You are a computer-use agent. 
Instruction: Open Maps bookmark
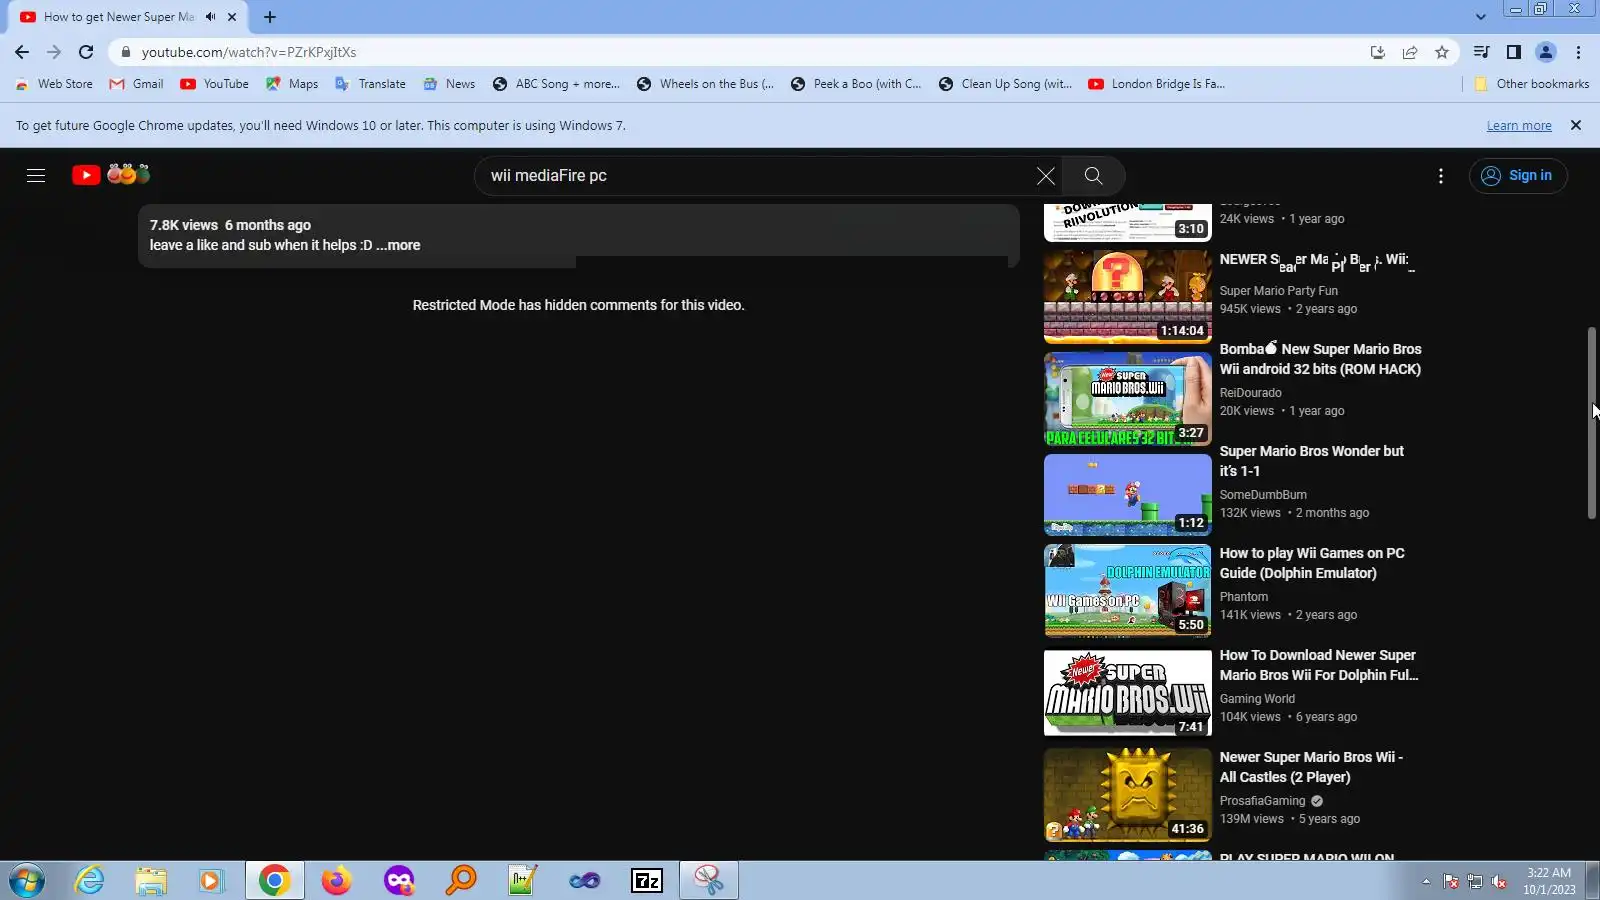click(x=292, y=84)
